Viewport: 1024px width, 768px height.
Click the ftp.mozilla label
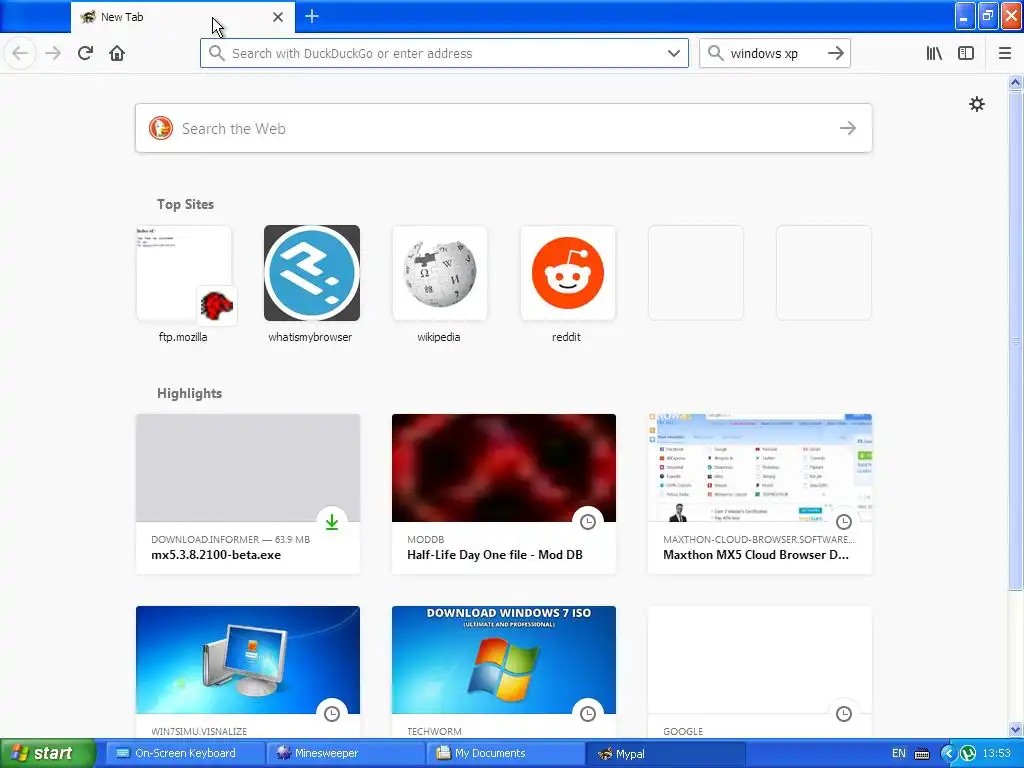click(x=183, y=337)
